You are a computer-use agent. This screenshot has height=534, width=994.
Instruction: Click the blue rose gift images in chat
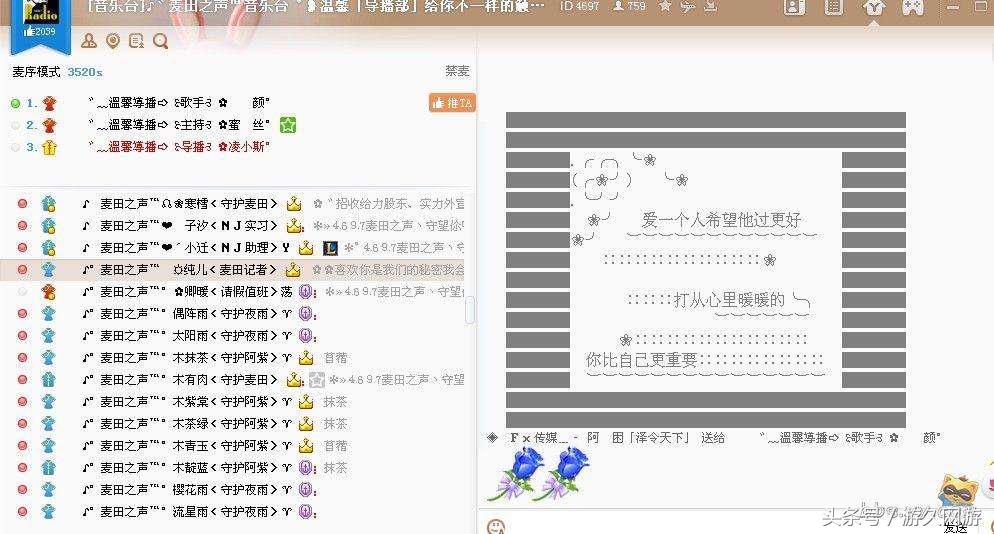click(539, 472)
